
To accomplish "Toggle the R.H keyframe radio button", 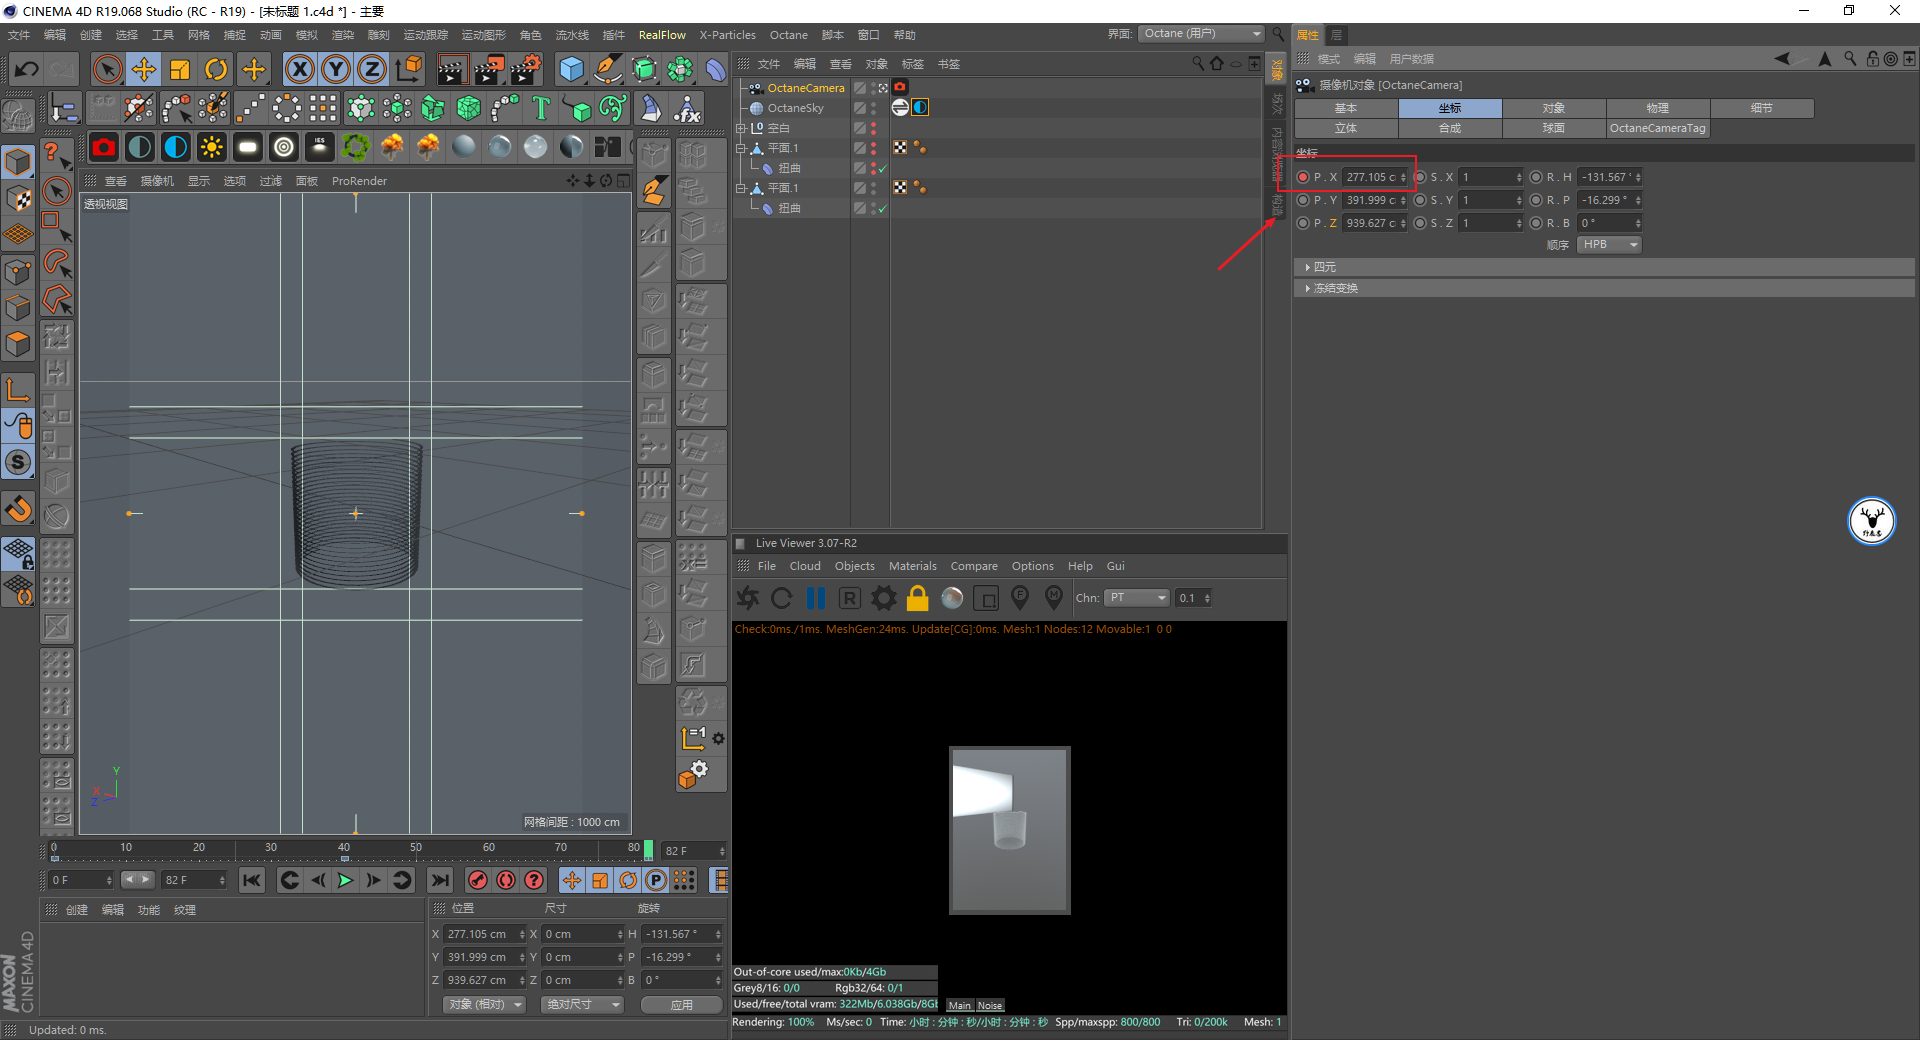I will (x=1536, y=177).
